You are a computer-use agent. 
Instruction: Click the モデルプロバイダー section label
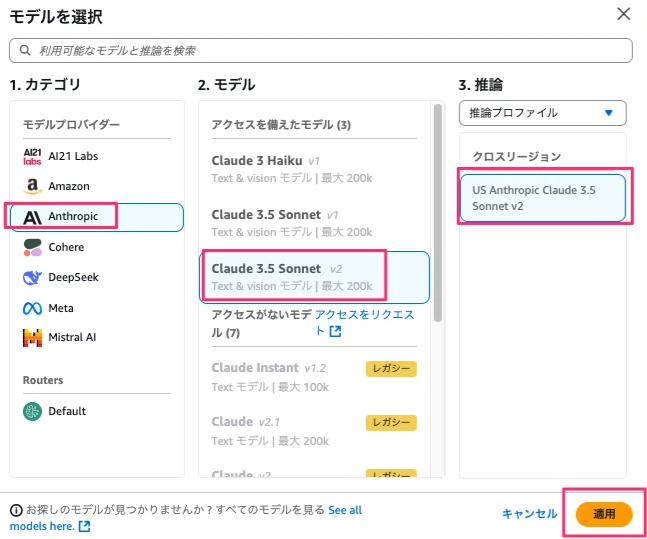[71, 125]
